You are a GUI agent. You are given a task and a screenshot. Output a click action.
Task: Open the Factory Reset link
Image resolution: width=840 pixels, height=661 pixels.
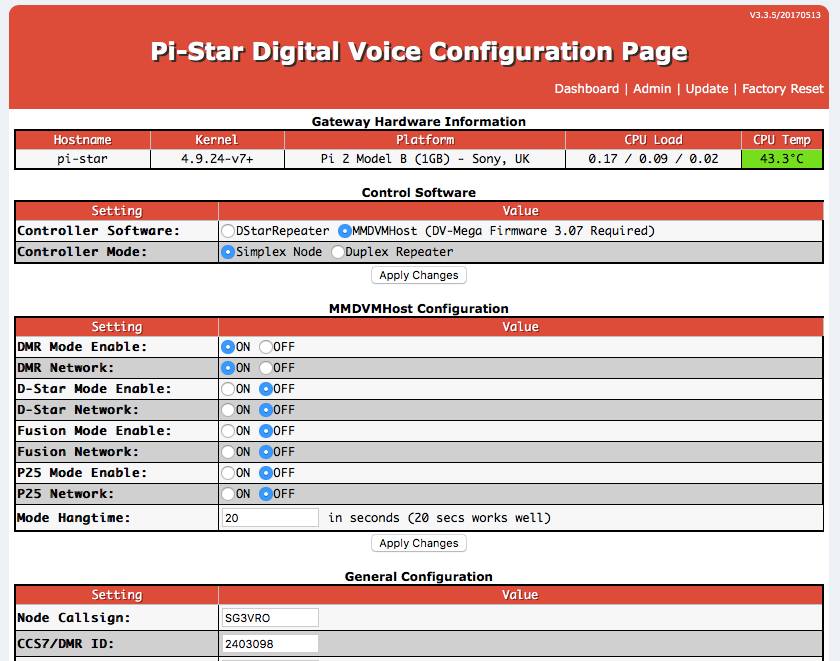tap(783, 88)
